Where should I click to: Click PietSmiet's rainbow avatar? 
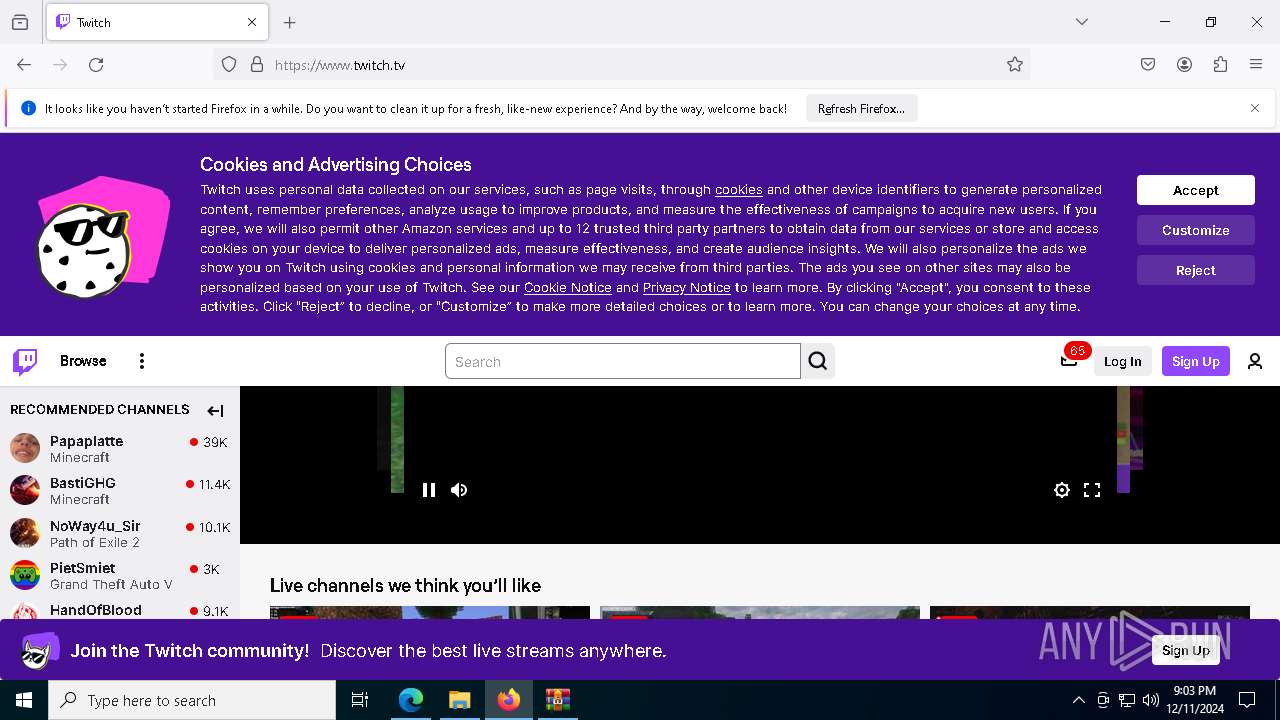(25, 575)
